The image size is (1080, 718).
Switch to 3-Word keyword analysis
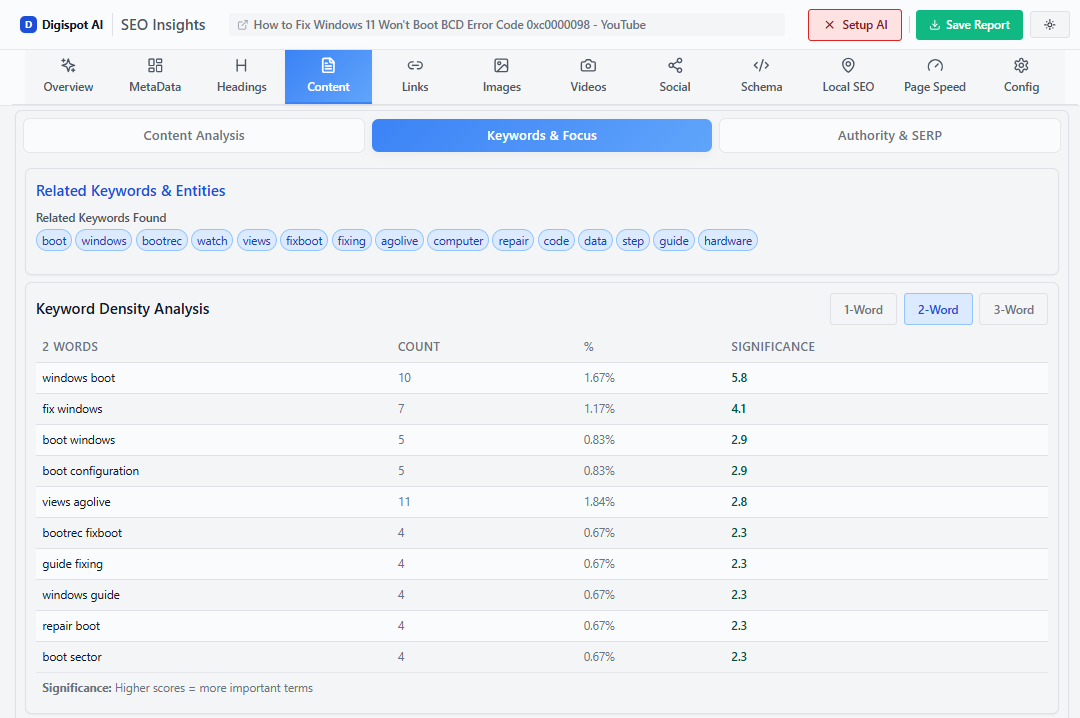point(1013,309)
